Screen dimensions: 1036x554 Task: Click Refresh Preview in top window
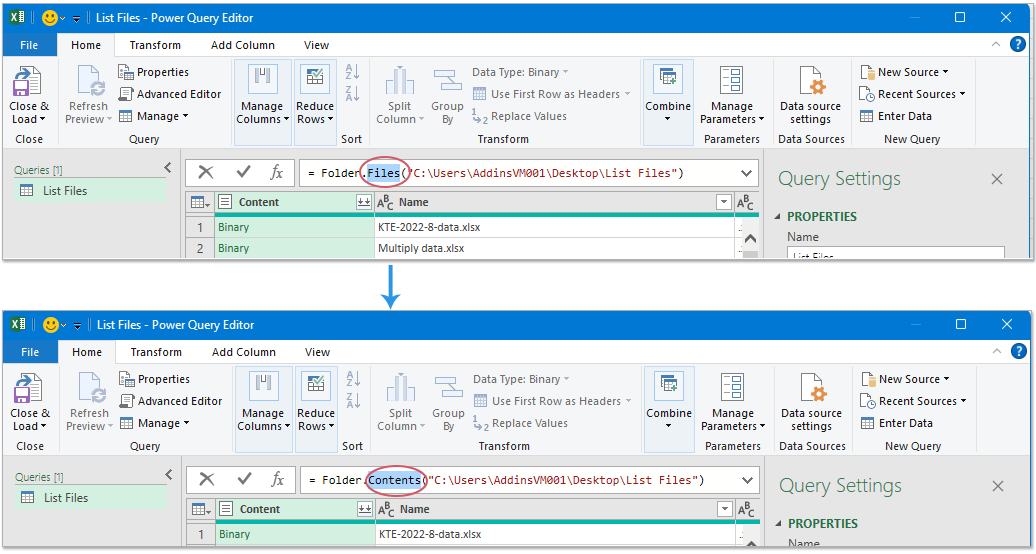coord(89,95)
